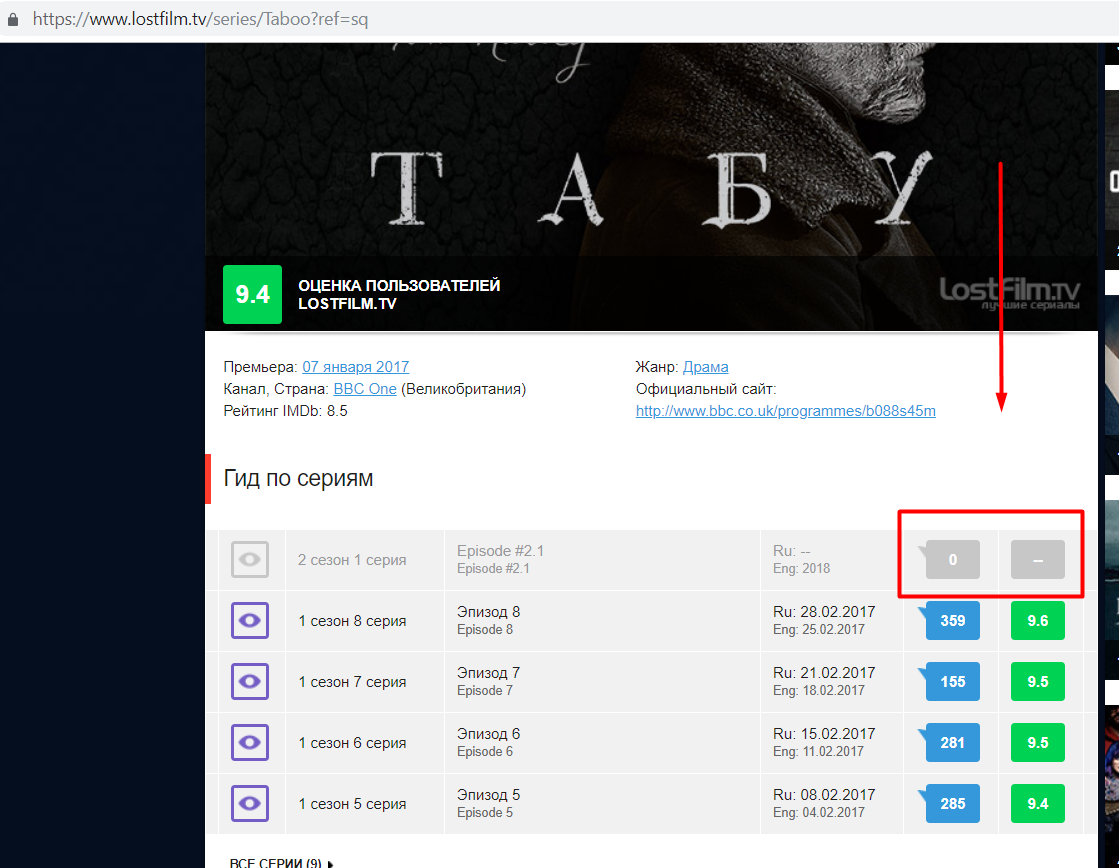Image resolution: width=1119 pixels, height=868 pixels.
Task: Open comments badge showing 359
Action: point(952,620)
